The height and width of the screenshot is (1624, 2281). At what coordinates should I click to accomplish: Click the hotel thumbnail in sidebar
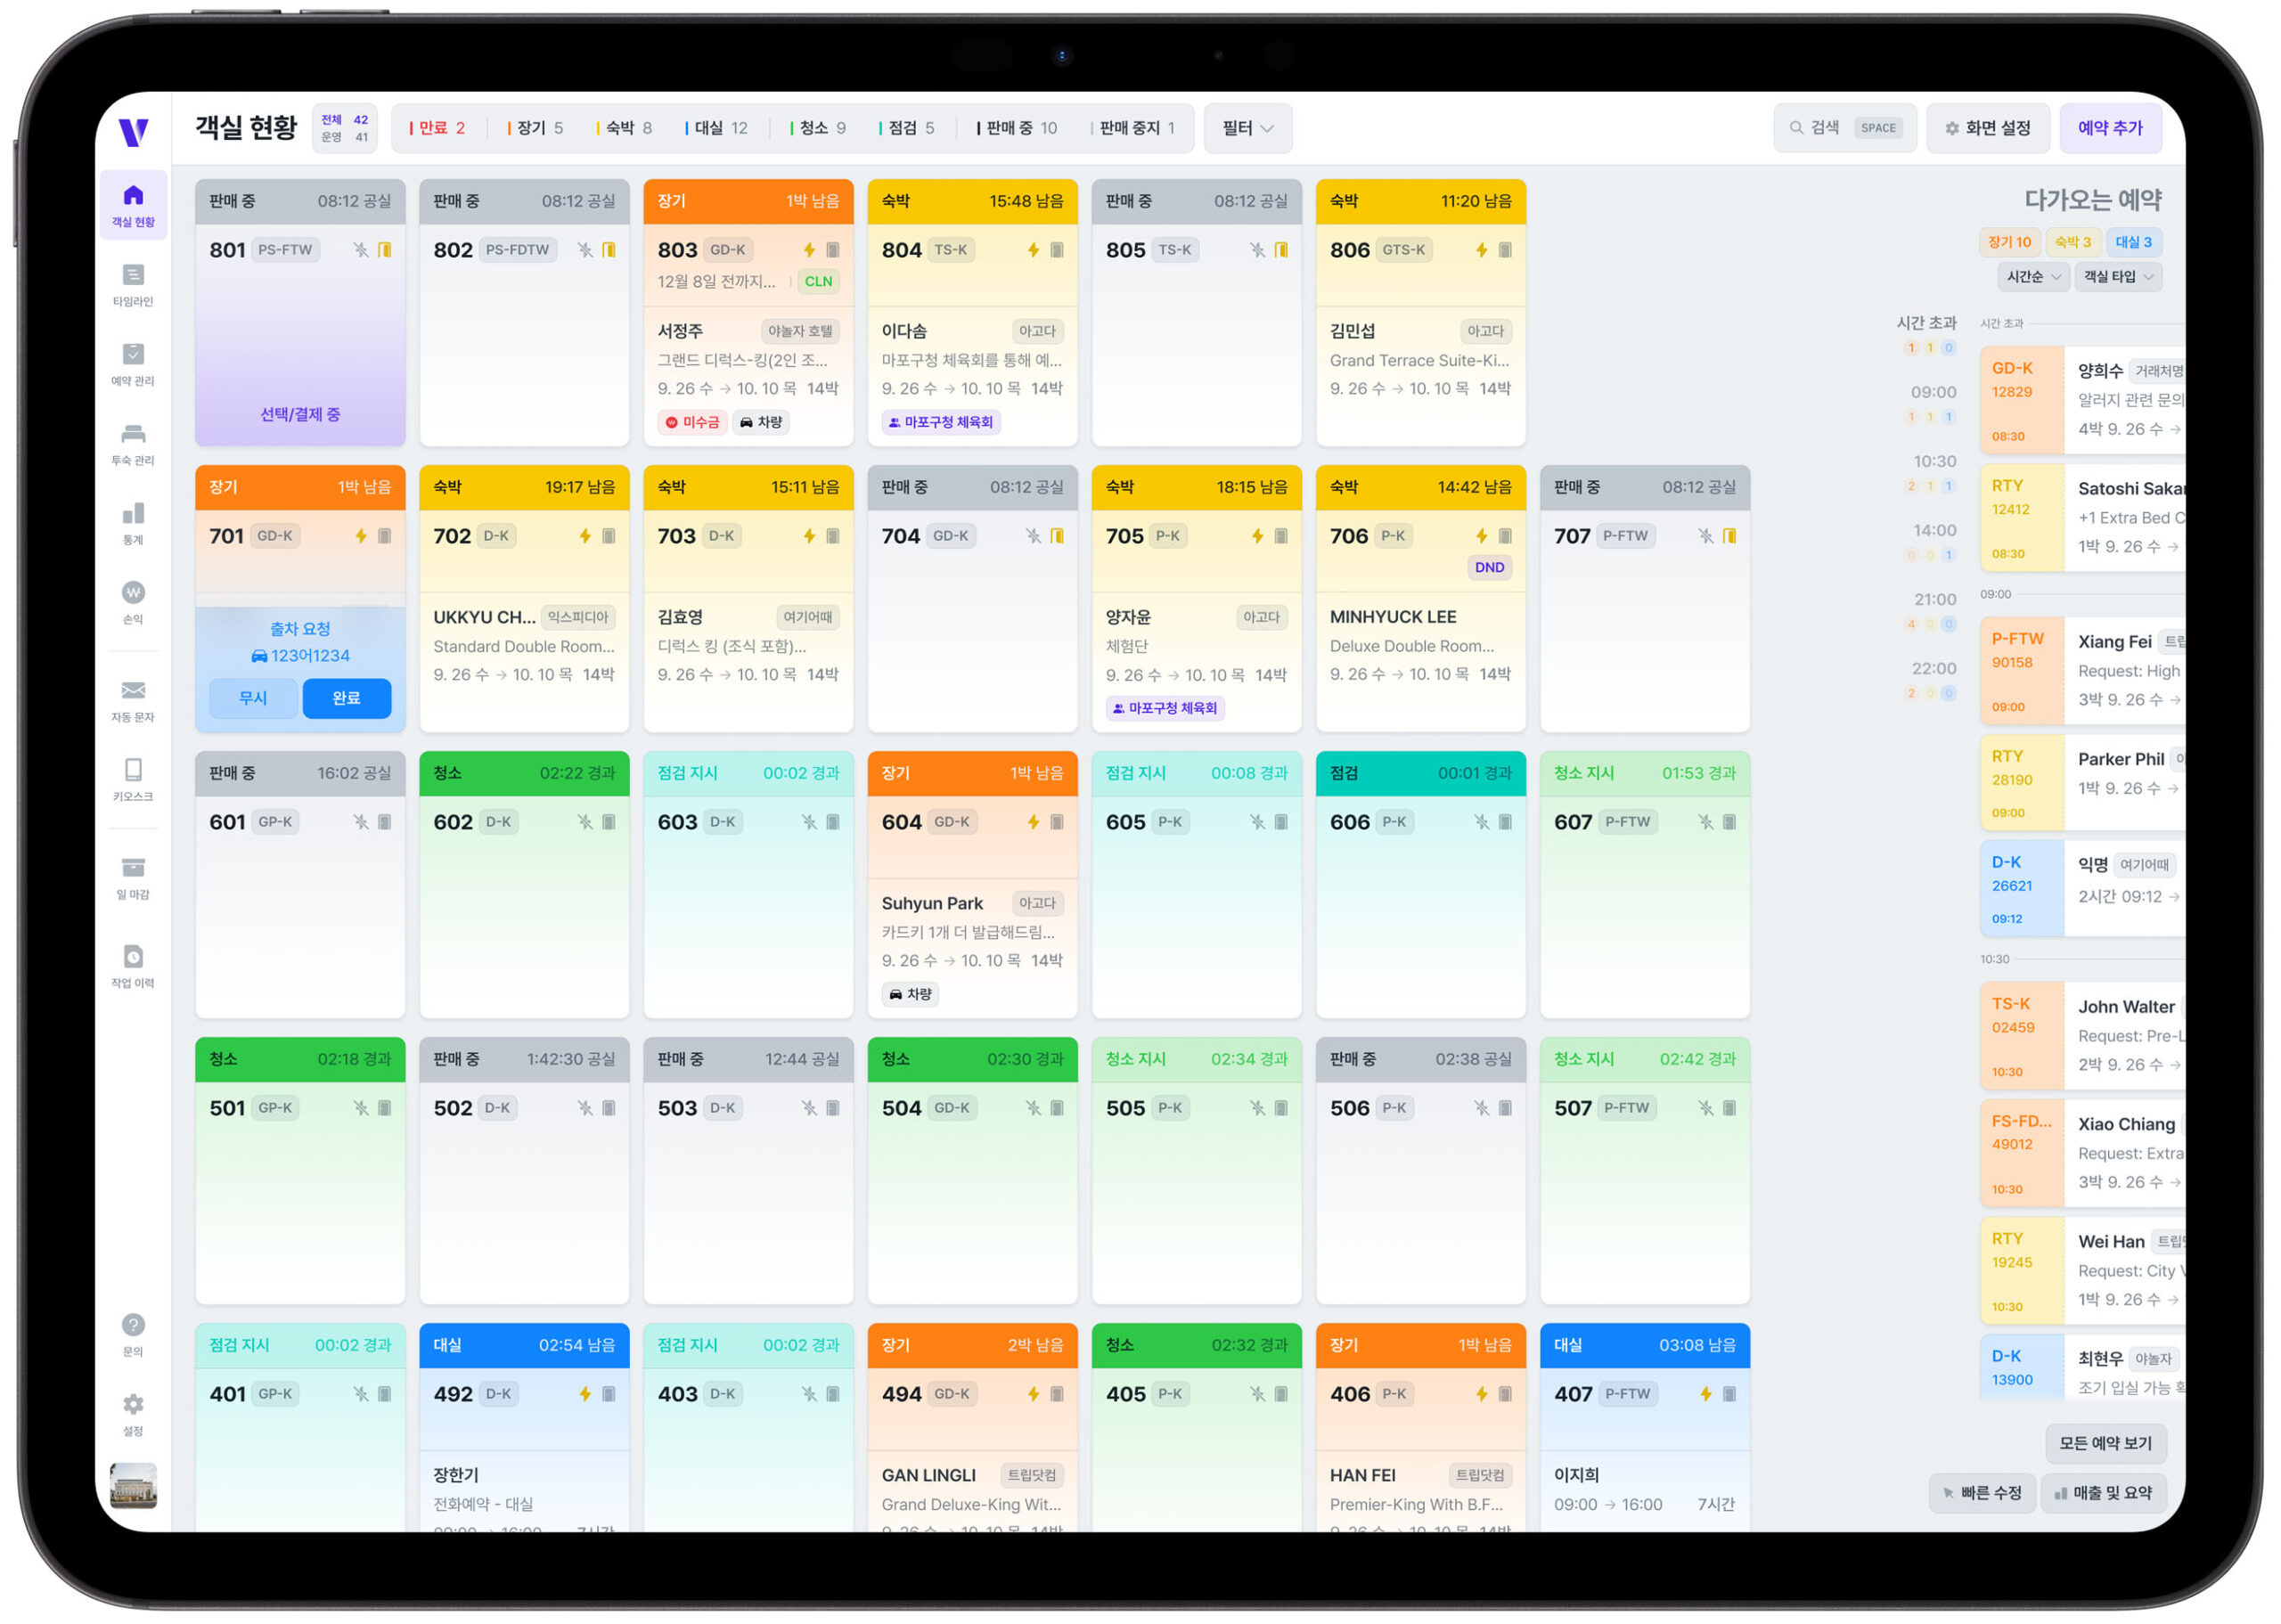coord(133,1487)
